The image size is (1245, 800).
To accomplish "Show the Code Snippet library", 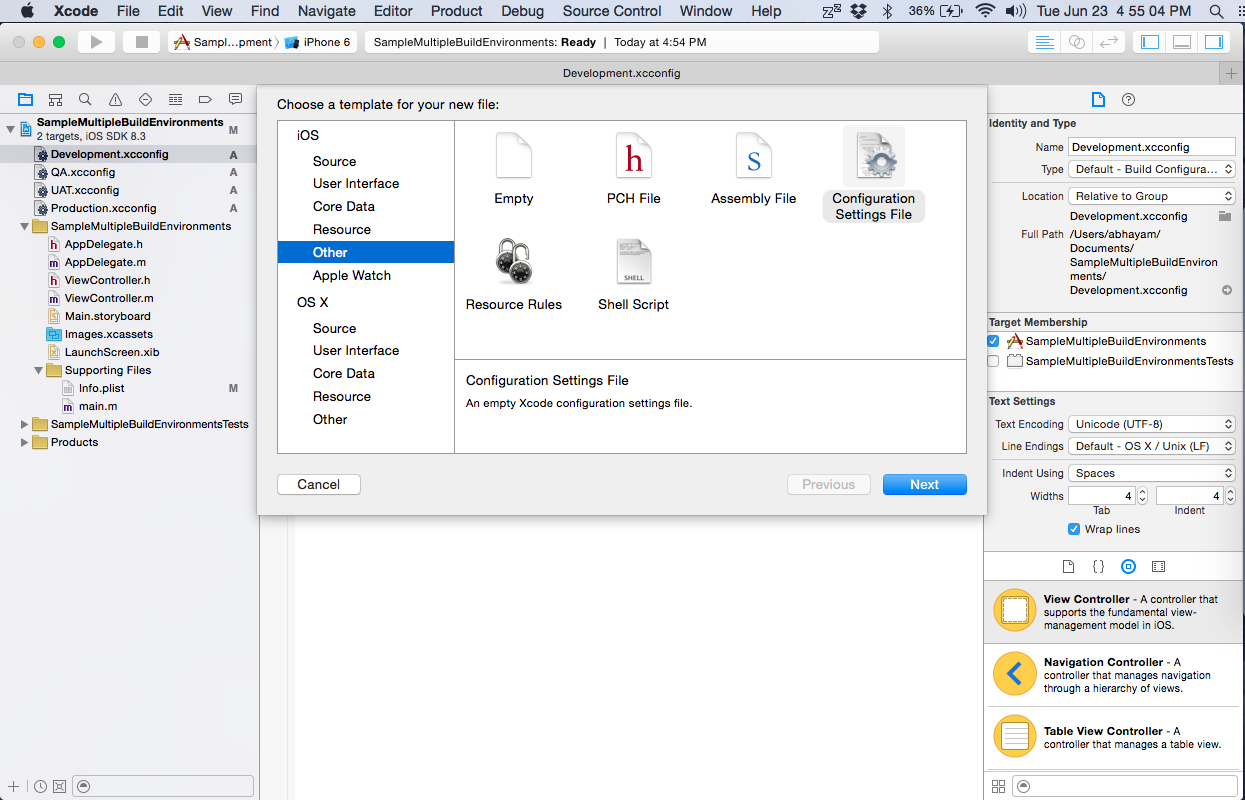I will click(1098, 566).
